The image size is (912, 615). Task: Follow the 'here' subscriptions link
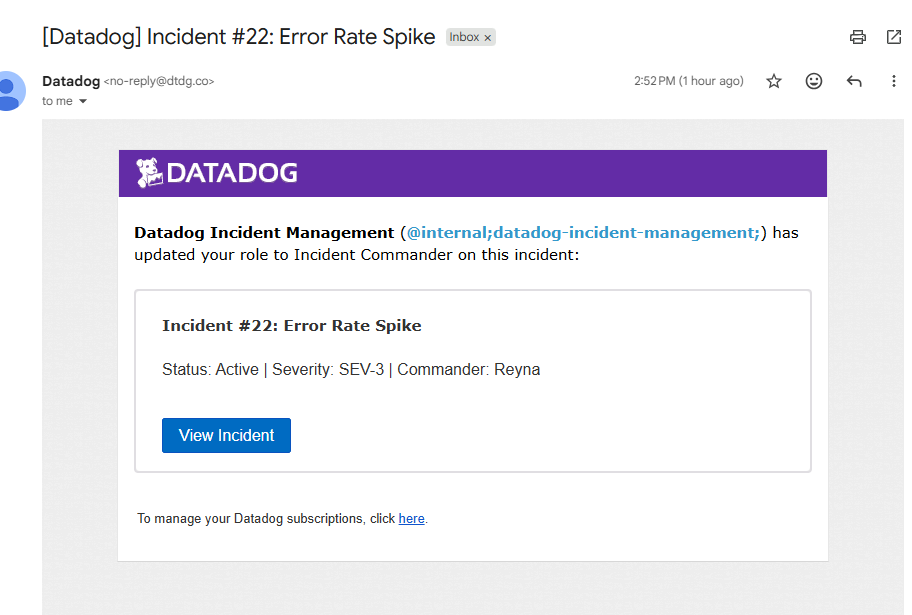click(x=411, y=518)
